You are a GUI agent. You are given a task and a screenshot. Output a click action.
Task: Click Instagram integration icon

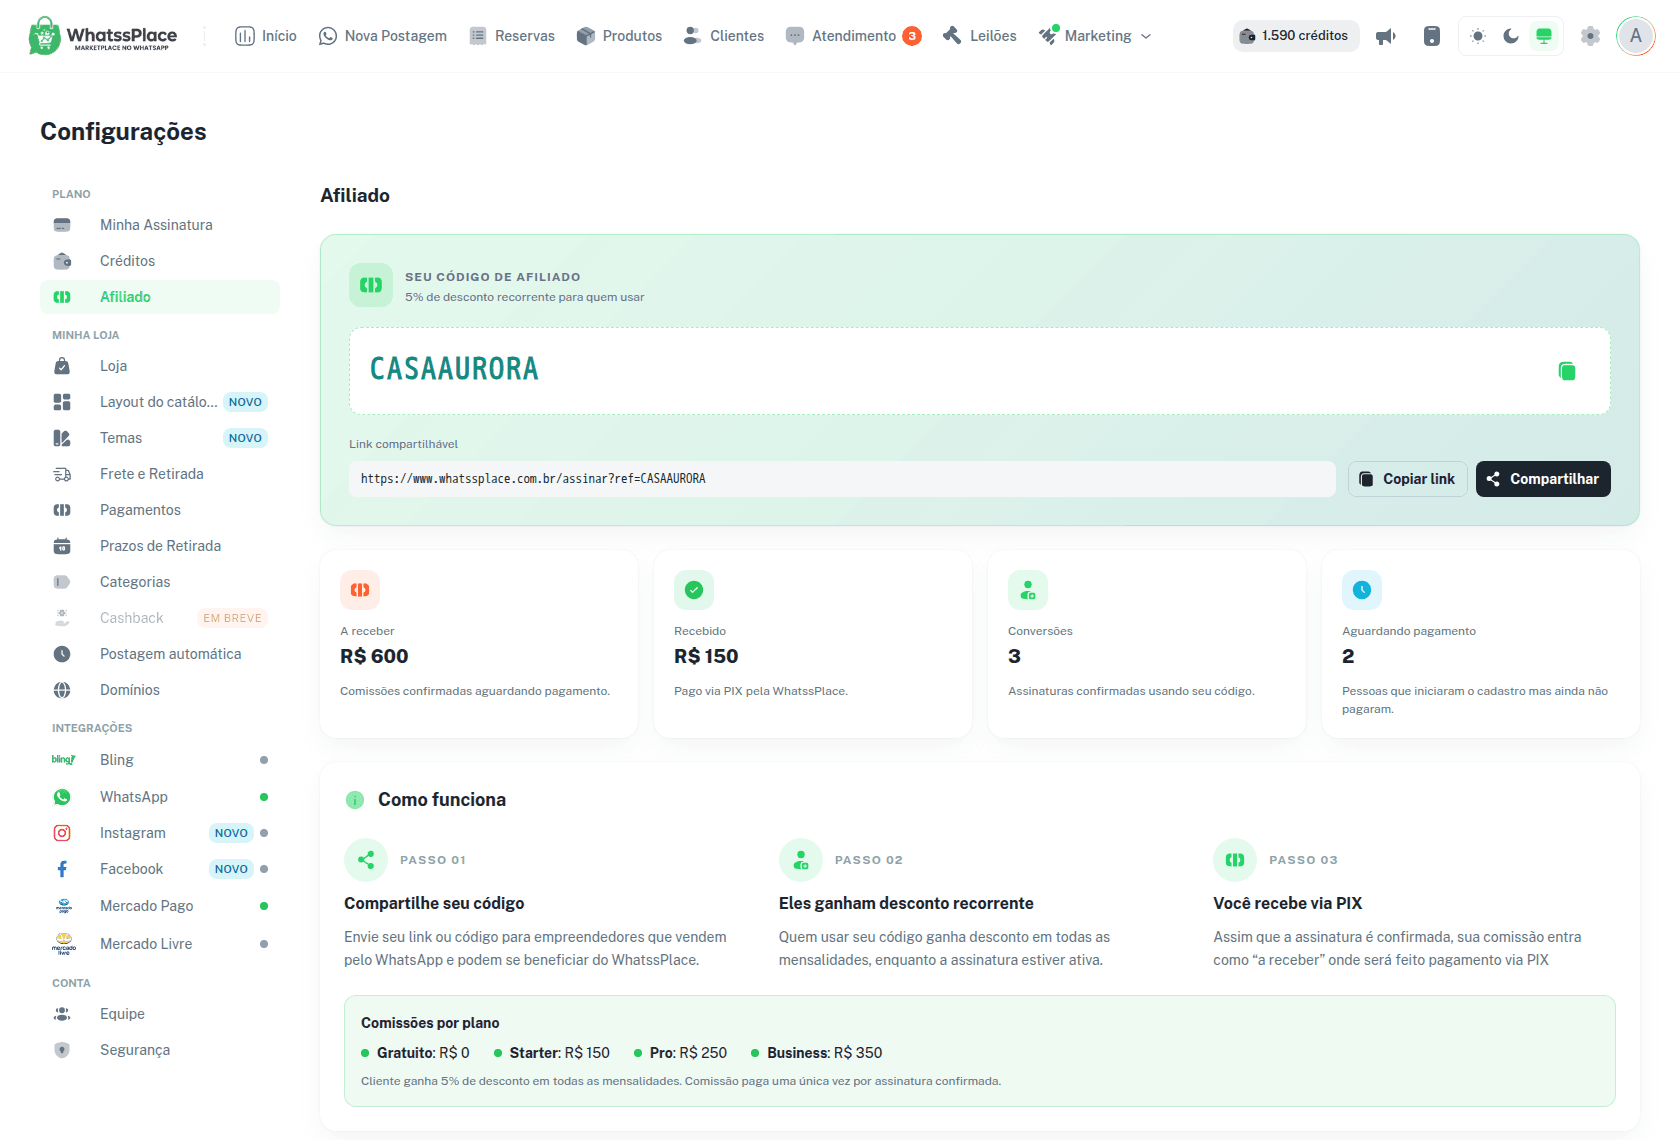point(62,833)
